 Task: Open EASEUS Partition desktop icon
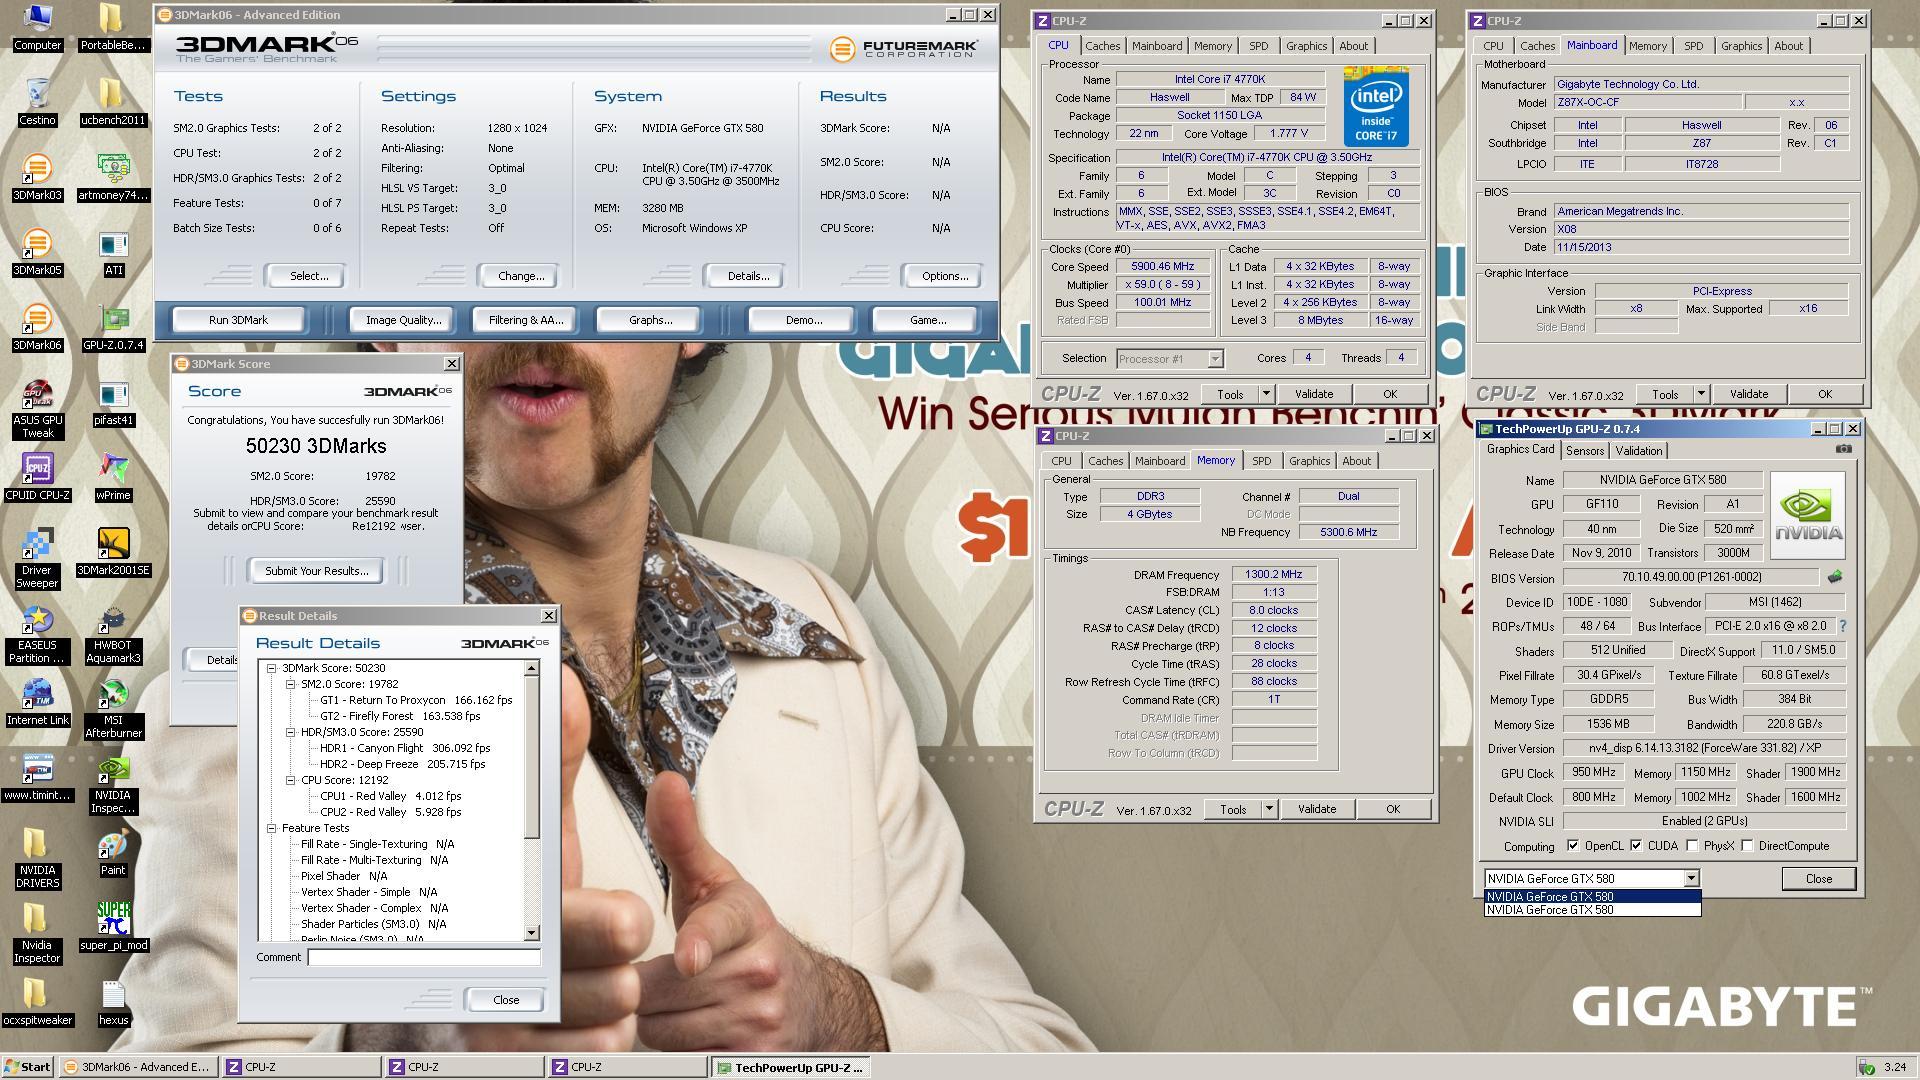coord(37,634)
